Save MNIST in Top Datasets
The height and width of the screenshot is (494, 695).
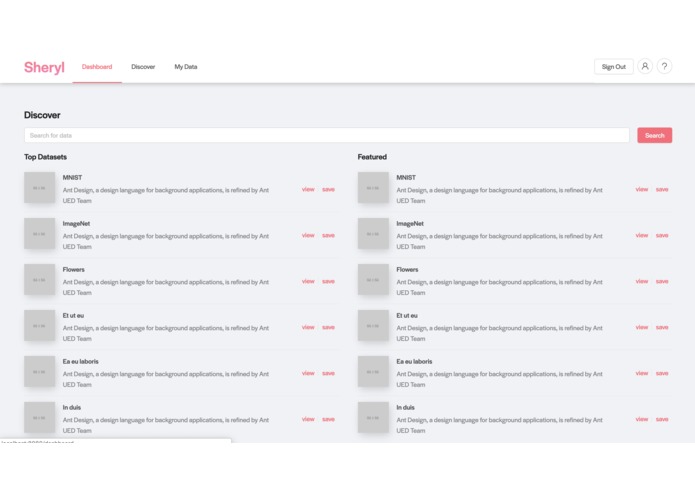coord(328,190)
